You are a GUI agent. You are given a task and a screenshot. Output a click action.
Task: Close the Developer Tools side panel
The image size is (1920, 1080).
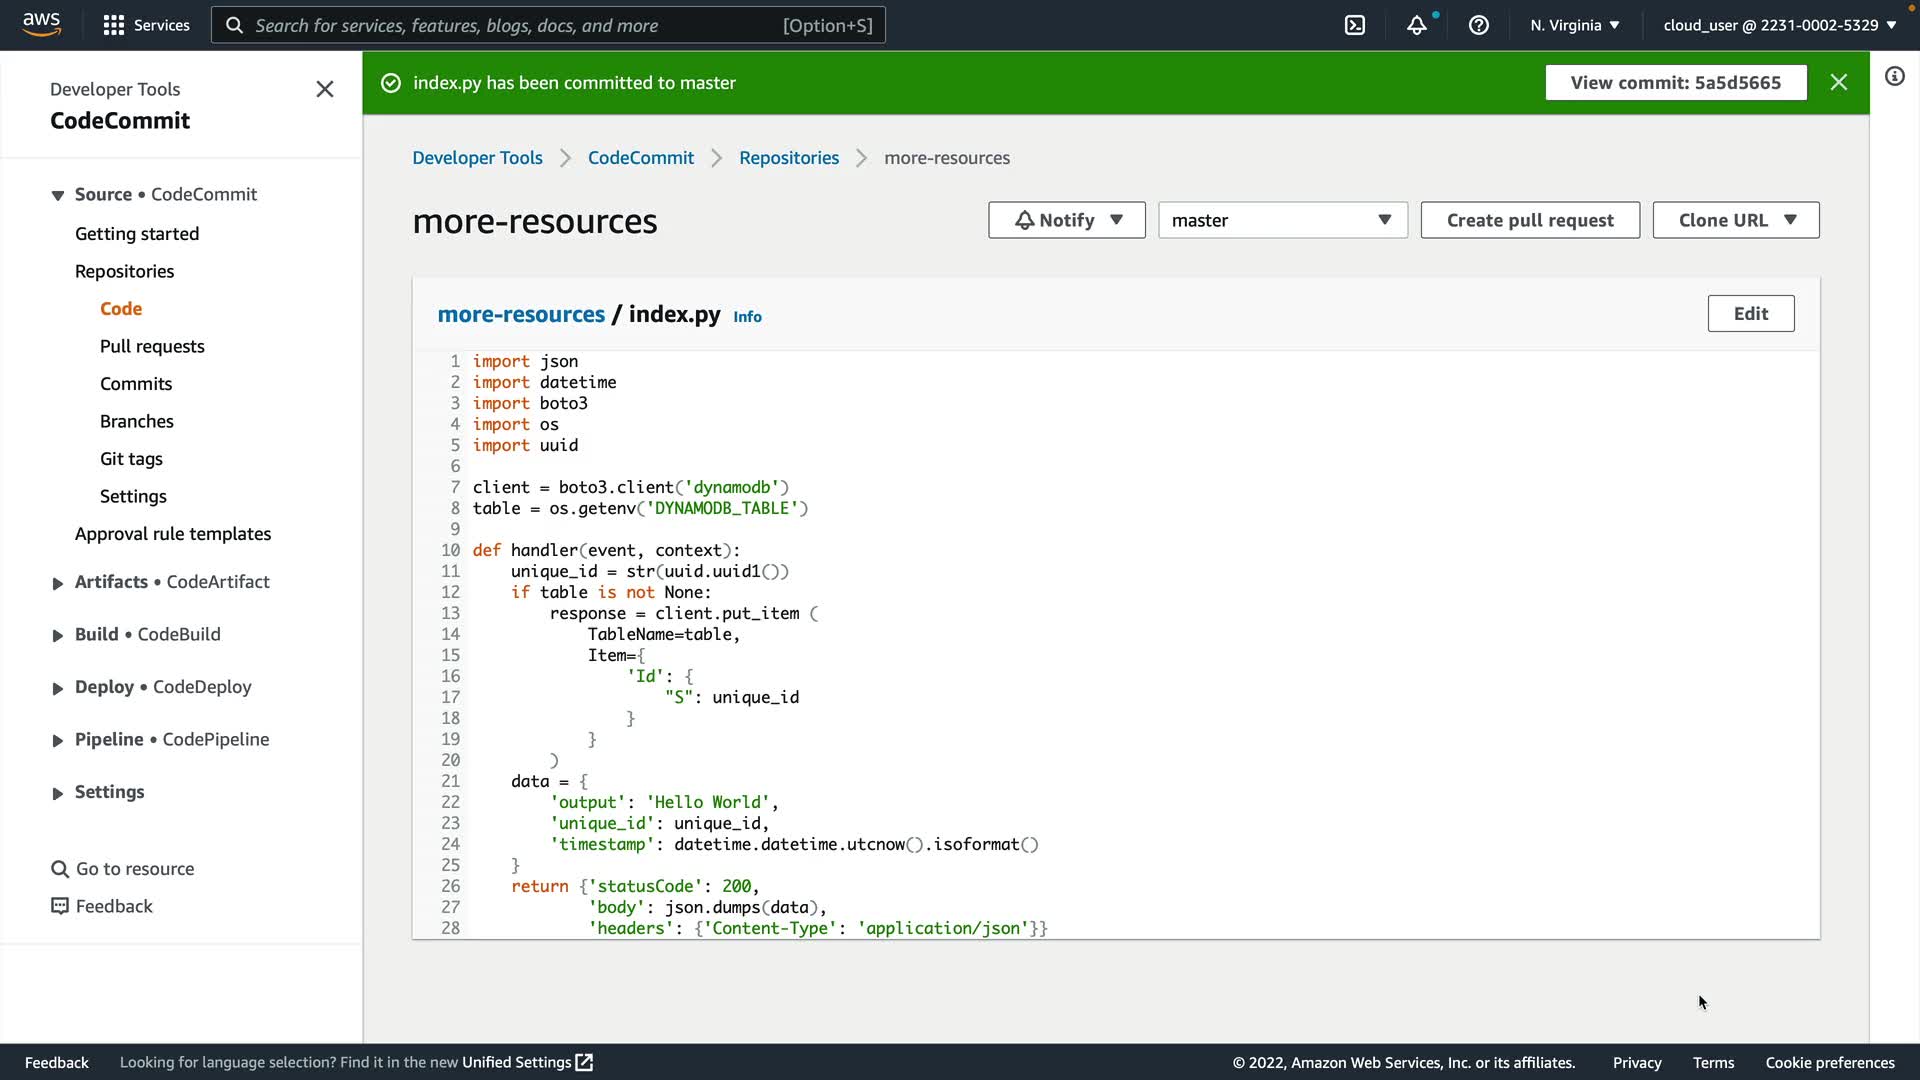pos(325,89)
